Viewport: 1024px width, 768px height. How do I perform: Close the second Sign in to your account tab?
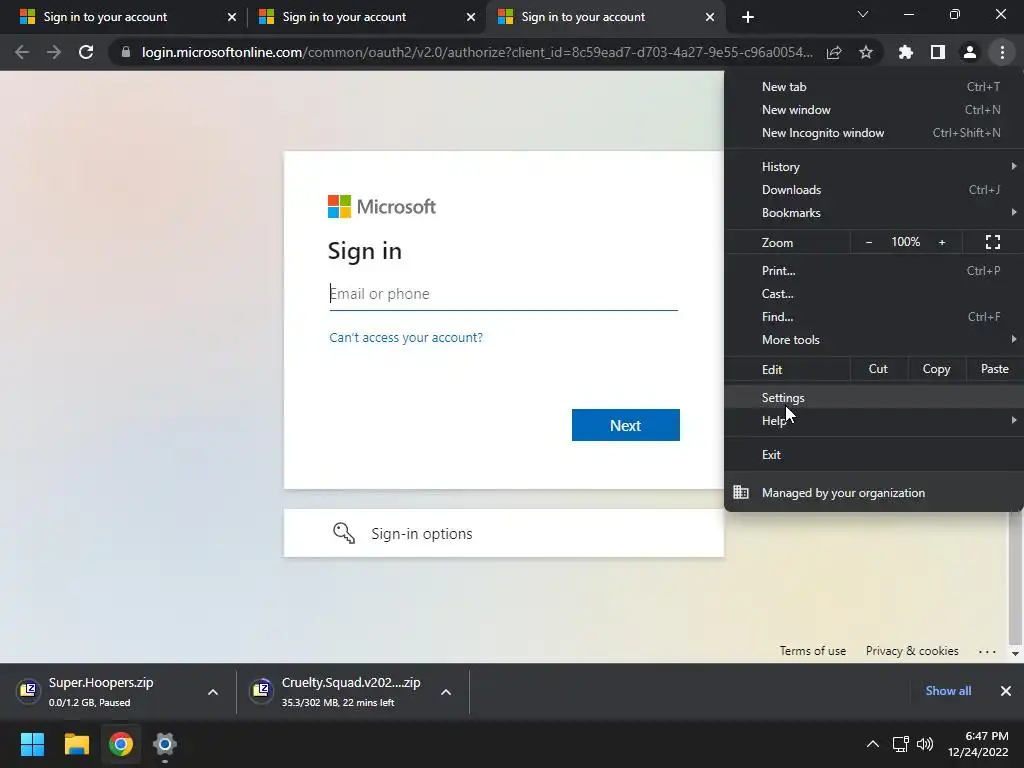(471, 17)
